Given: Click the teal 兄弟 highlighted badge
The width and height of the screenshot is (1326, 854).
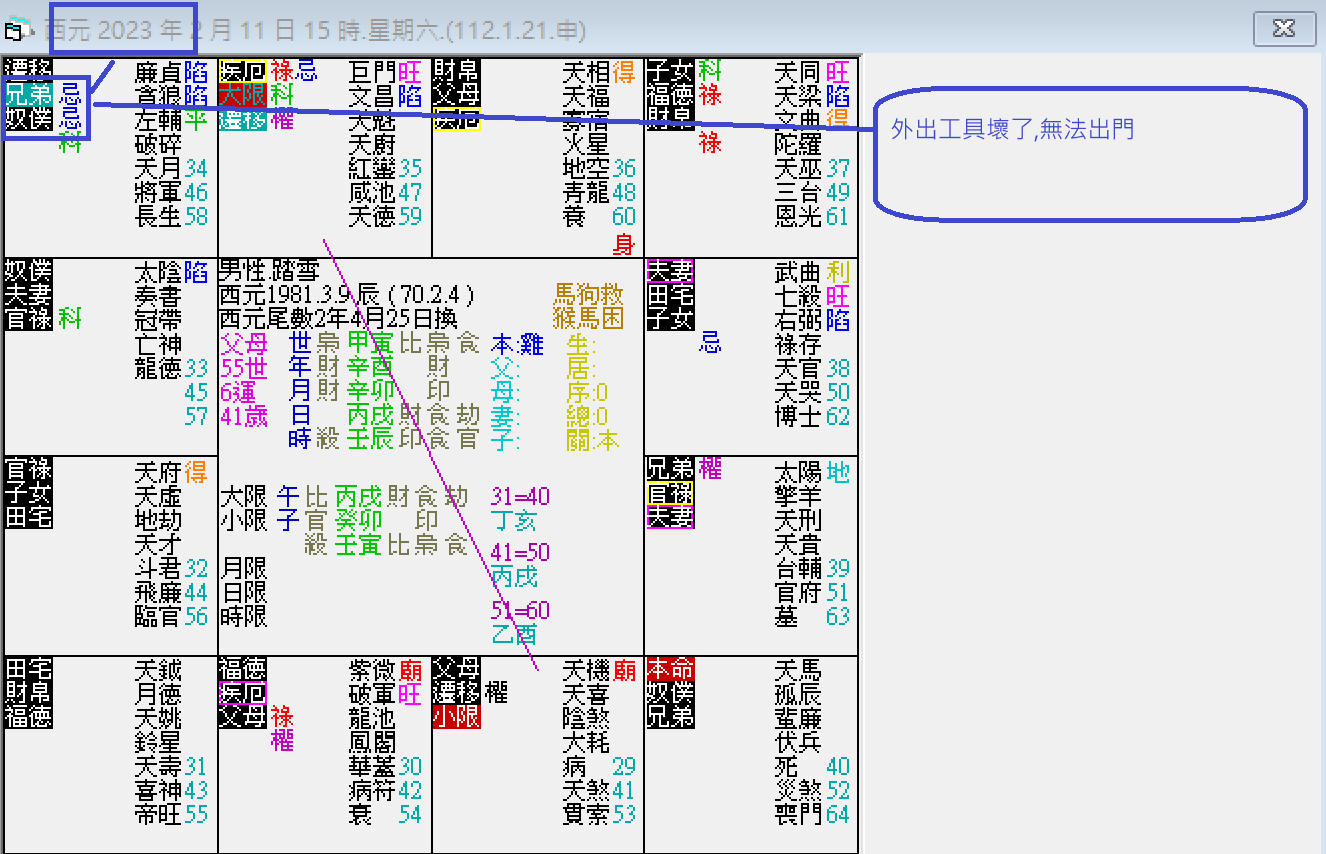Looking at the screenshot, I should coord(27,94).
